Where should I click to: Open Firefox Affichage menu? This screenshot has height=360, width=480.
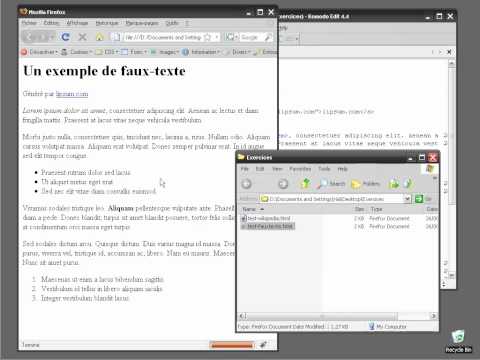point(77,23)
